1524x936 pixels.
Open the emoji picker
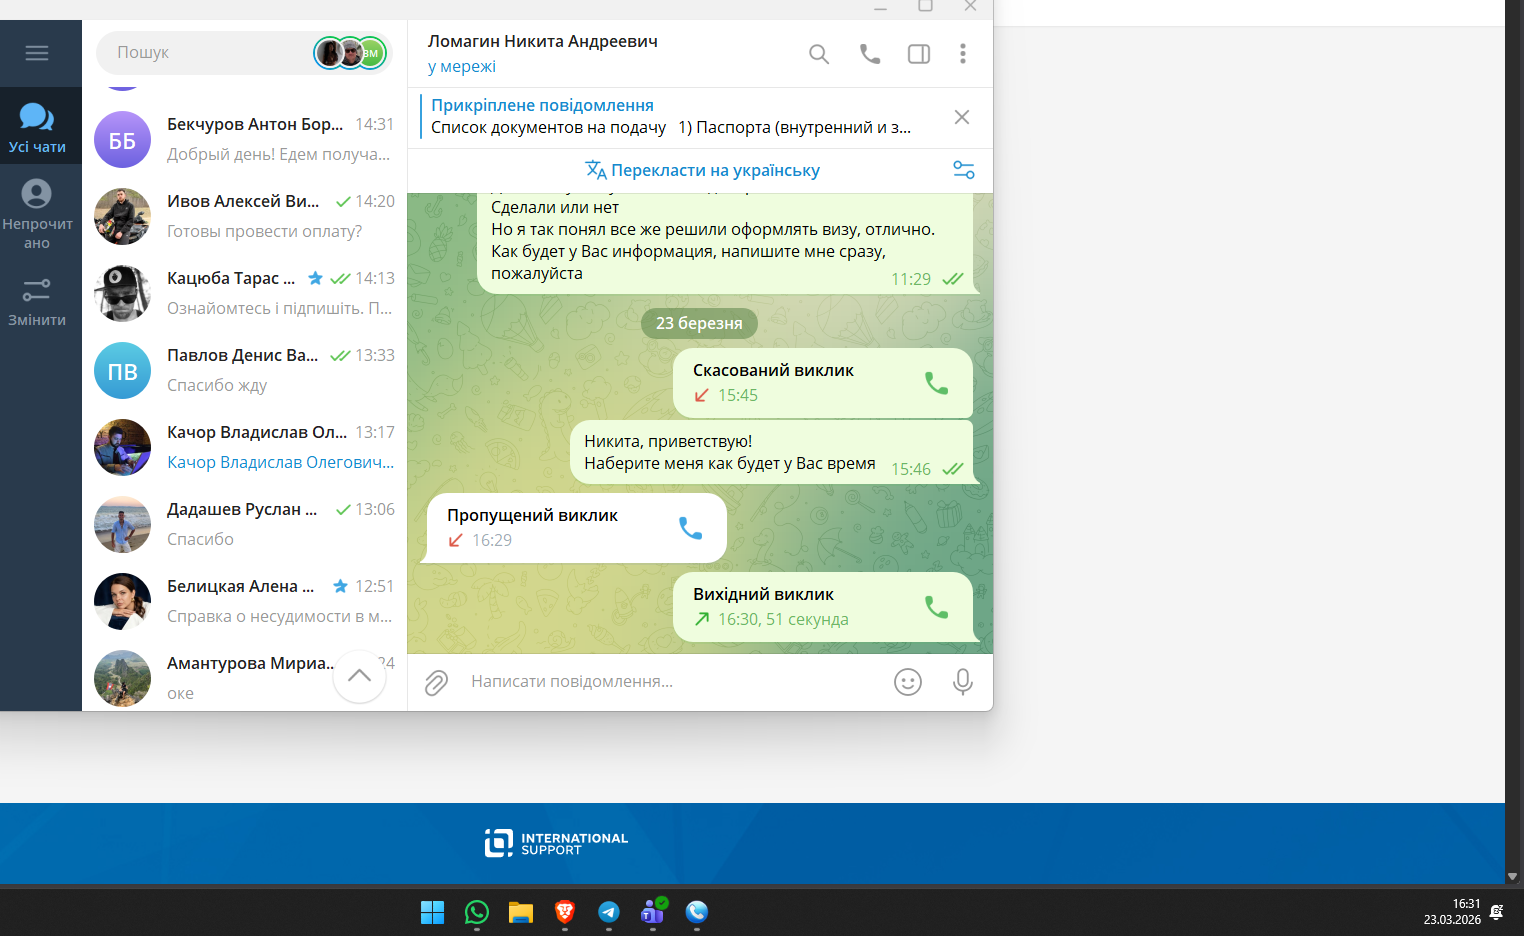[908, 682]
